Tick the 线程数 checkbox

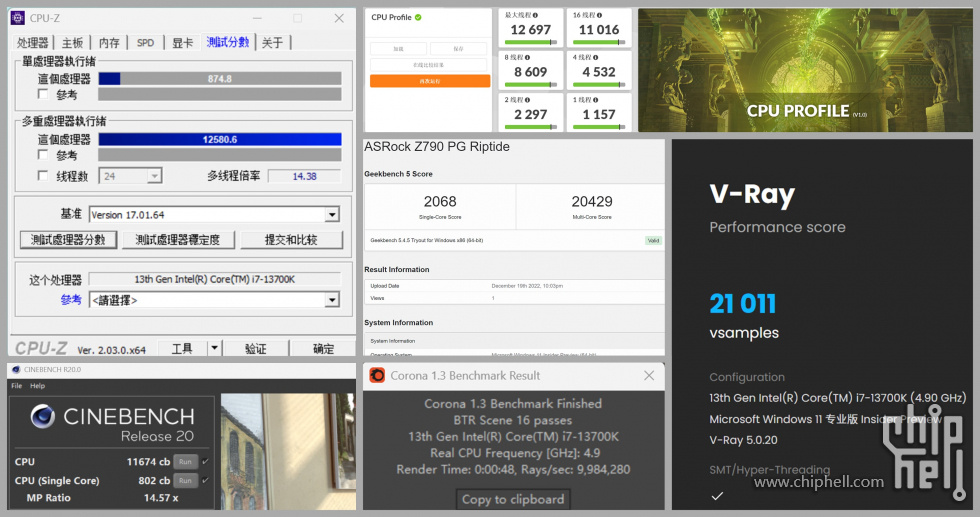(x=42, y=176)
